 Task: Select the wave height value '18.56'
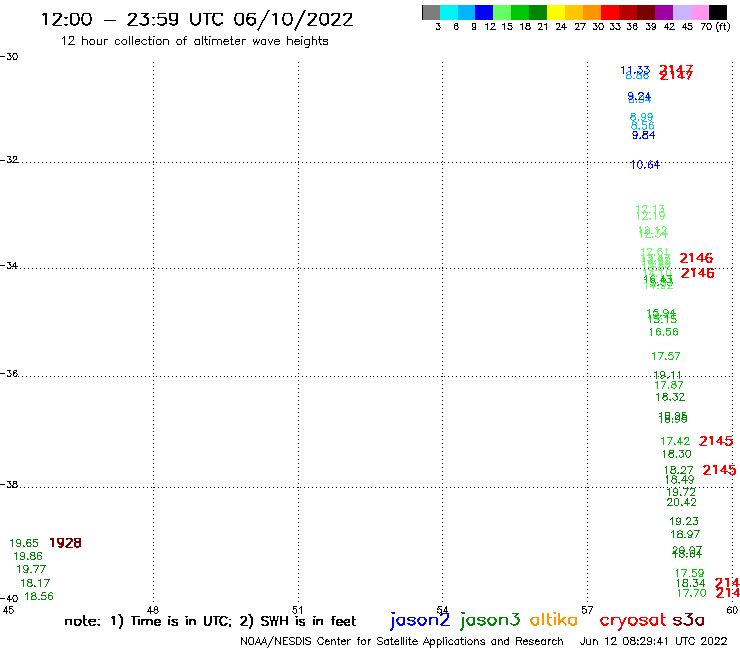pyautogui.click(x=39, y=597)
